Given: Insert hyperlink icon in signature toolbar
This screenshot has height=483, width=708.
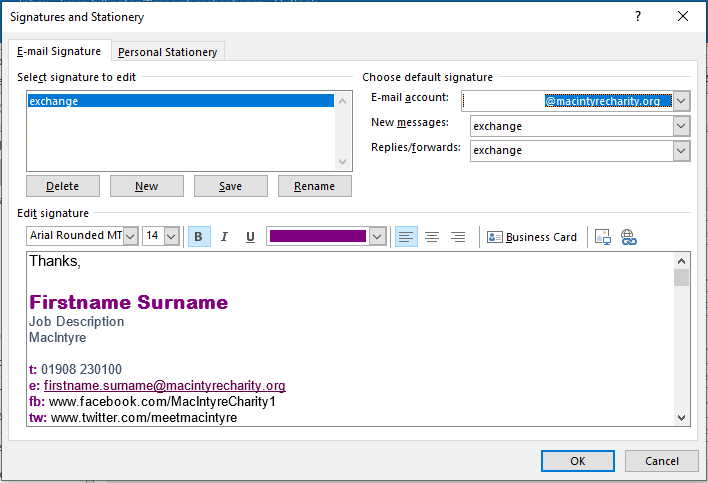Looking at the screenshot, I should tap(628, 237).
